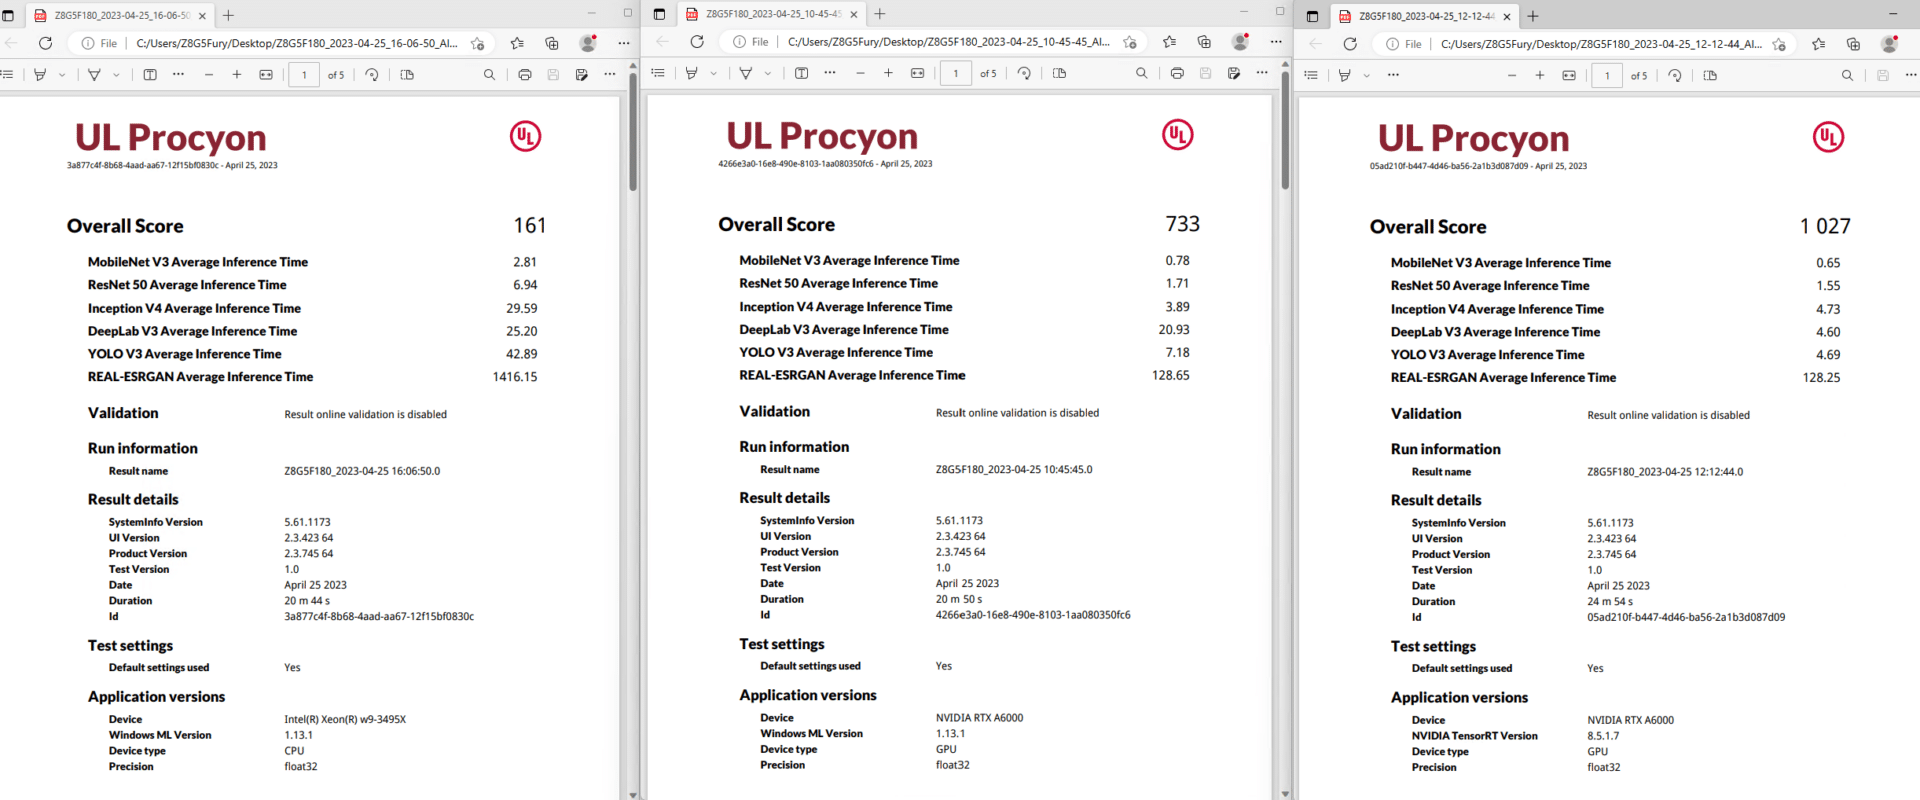Add text tool in left window PDF toolbar
This screenshot has width=1920, height=800.
point(150,75)
